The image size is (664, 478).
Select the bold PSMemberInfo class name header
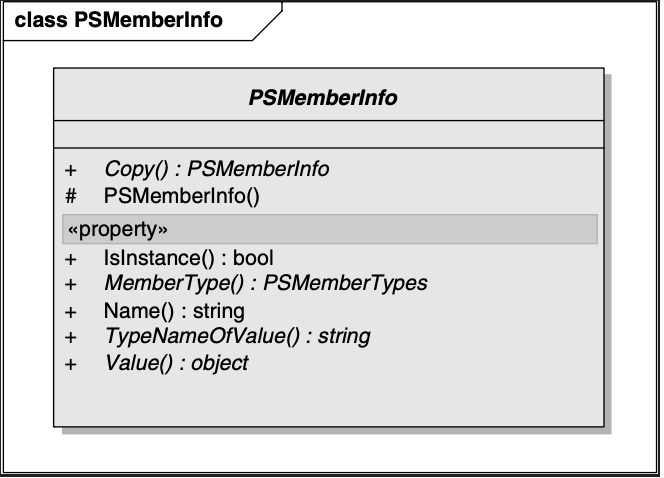pos(322,98)
